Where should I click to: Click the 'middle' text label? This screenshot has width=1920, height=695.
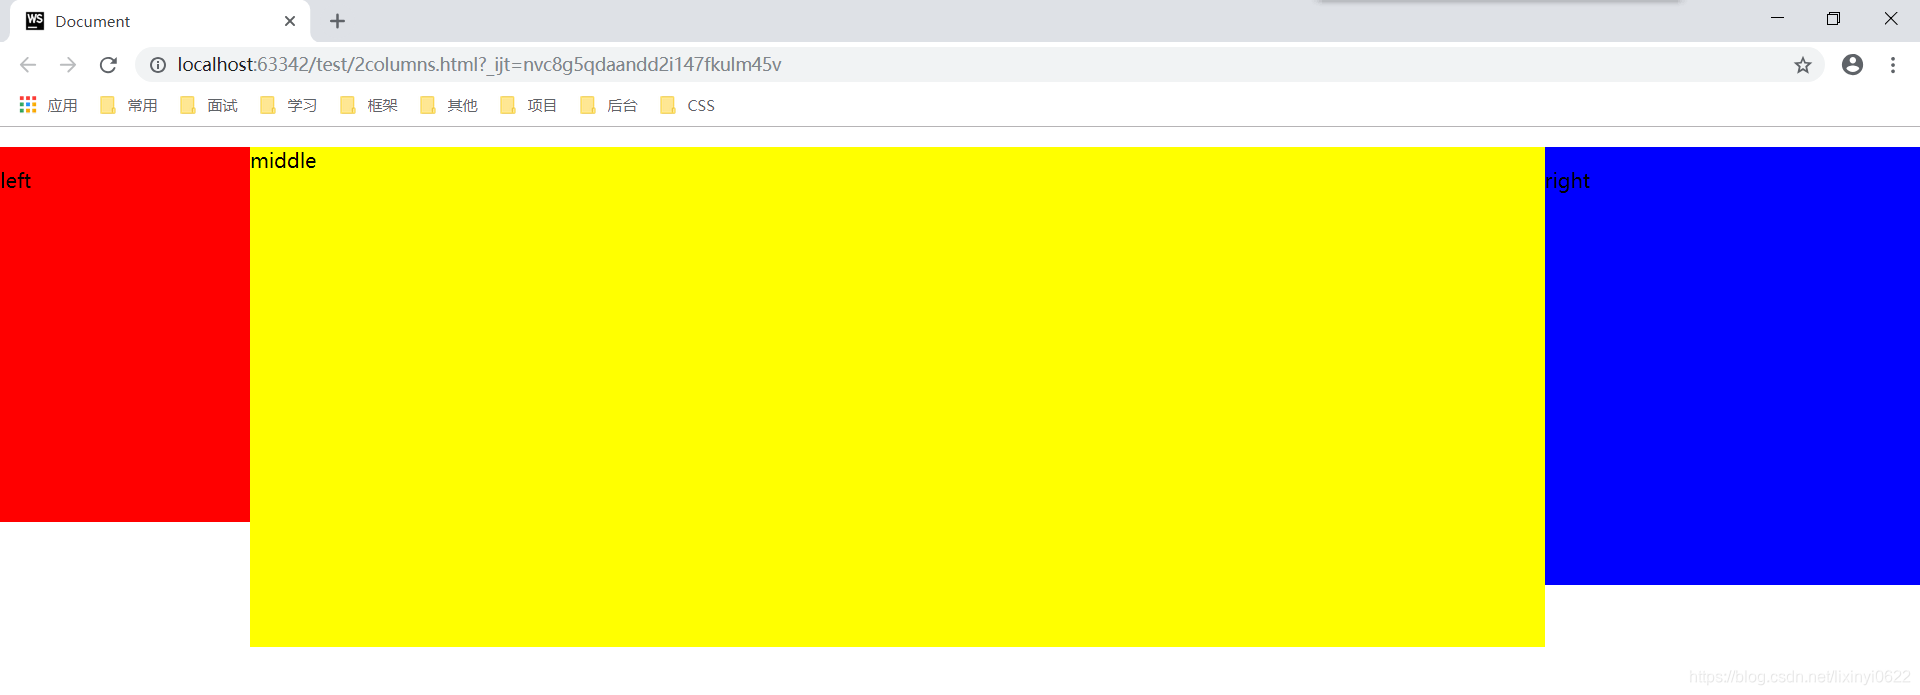point(283,160)
